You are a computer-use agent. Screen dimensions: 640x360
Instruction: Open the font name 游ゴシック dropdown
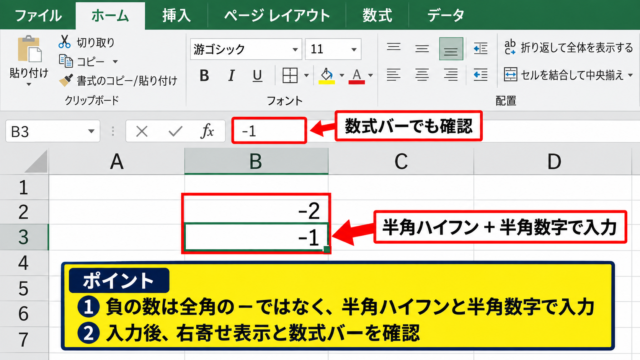coord(295,49)
